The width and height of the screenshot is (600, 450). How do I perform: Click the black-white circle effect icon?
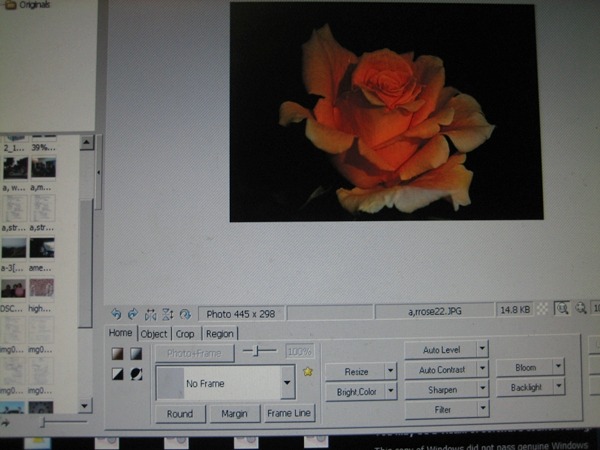pyautogui.click(x=136, y=374)
